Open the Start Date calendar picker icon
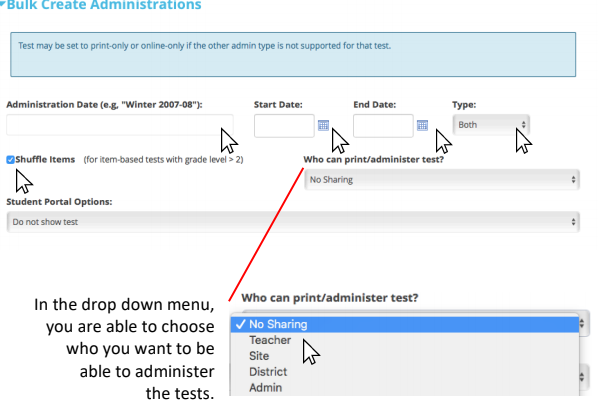The width and height of the screenshot is (598, 402). tap(323, 125)
